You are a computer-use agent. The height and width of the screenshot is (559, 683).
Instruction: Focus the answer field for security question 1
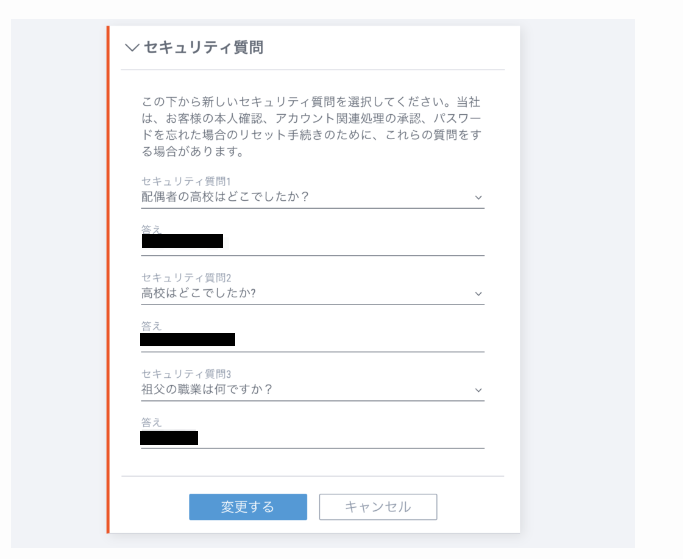click(x=312, y=241)
